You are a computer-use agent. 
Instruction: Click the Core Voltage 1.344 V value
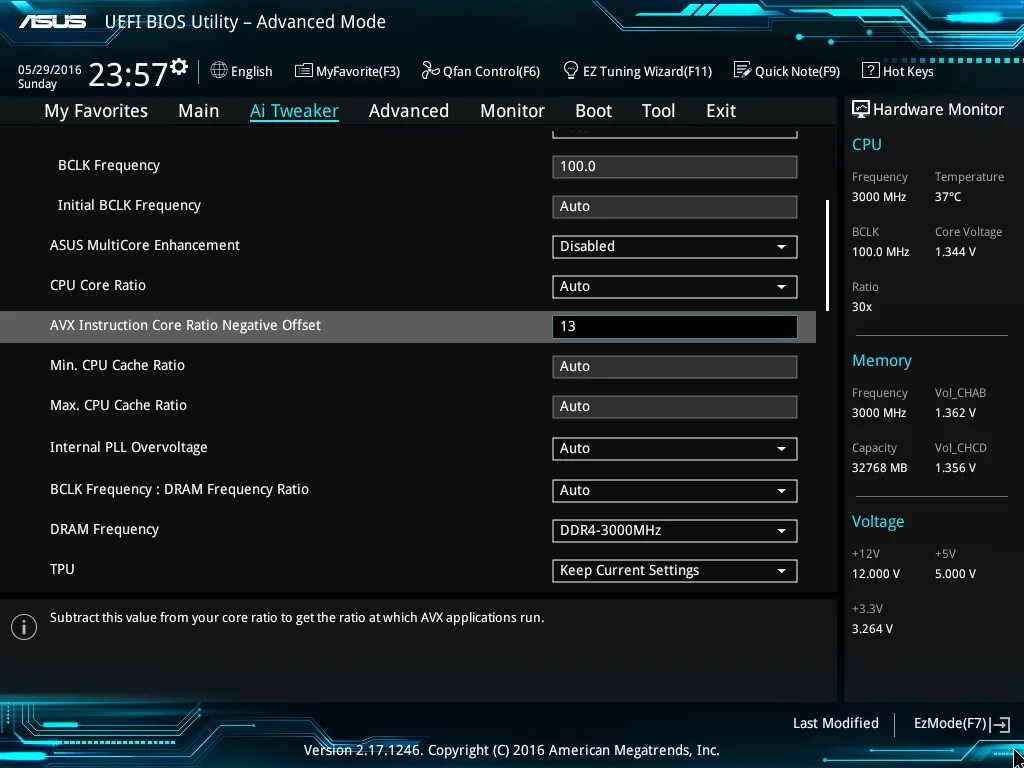pyautogui.click(x=955, y=251)
